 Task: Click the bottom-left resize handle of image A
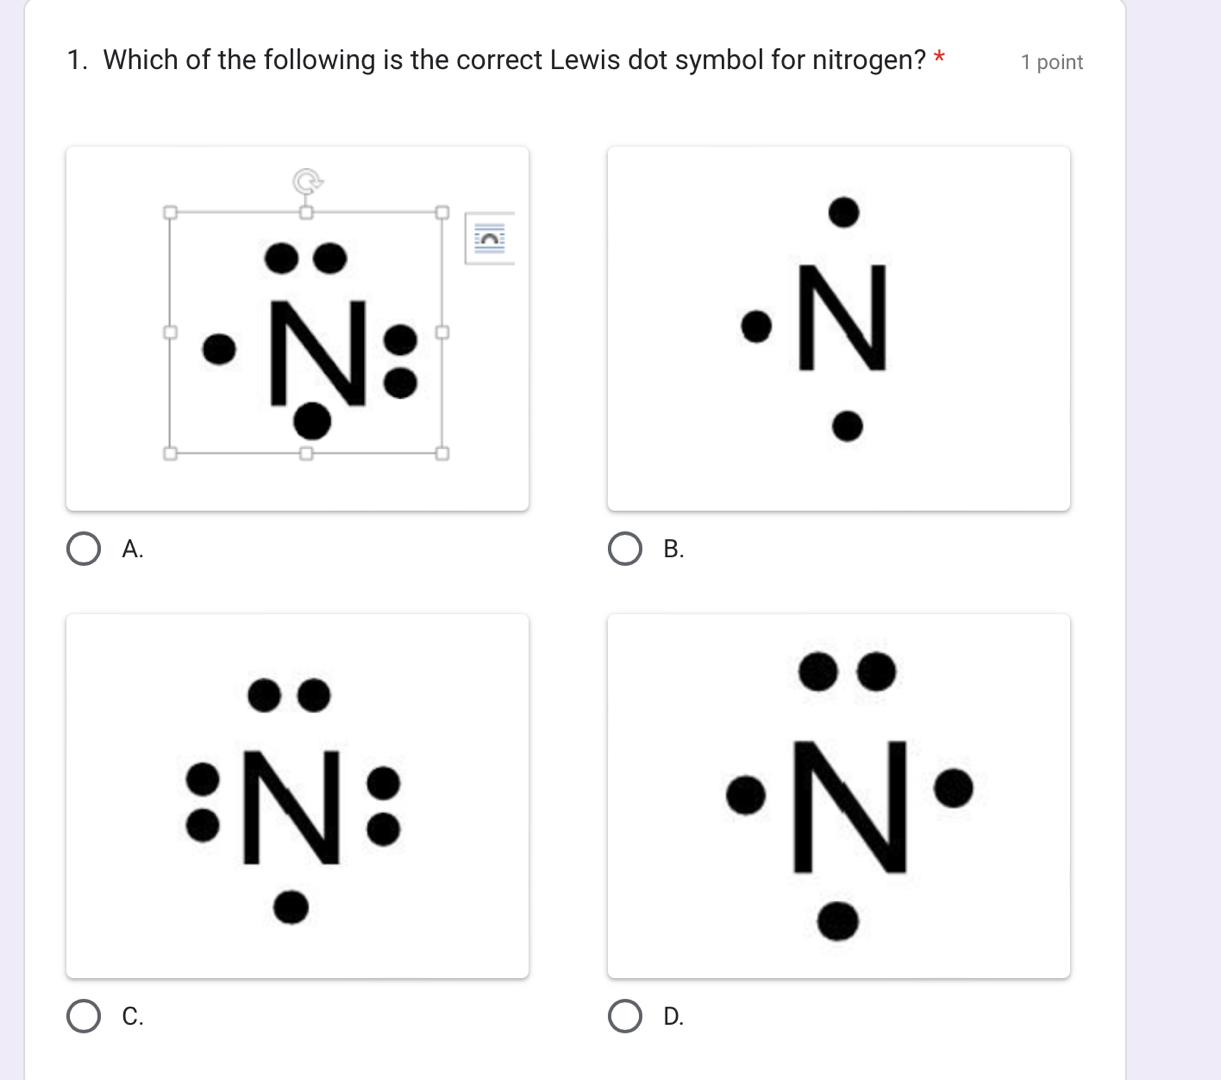coord(169,453)
